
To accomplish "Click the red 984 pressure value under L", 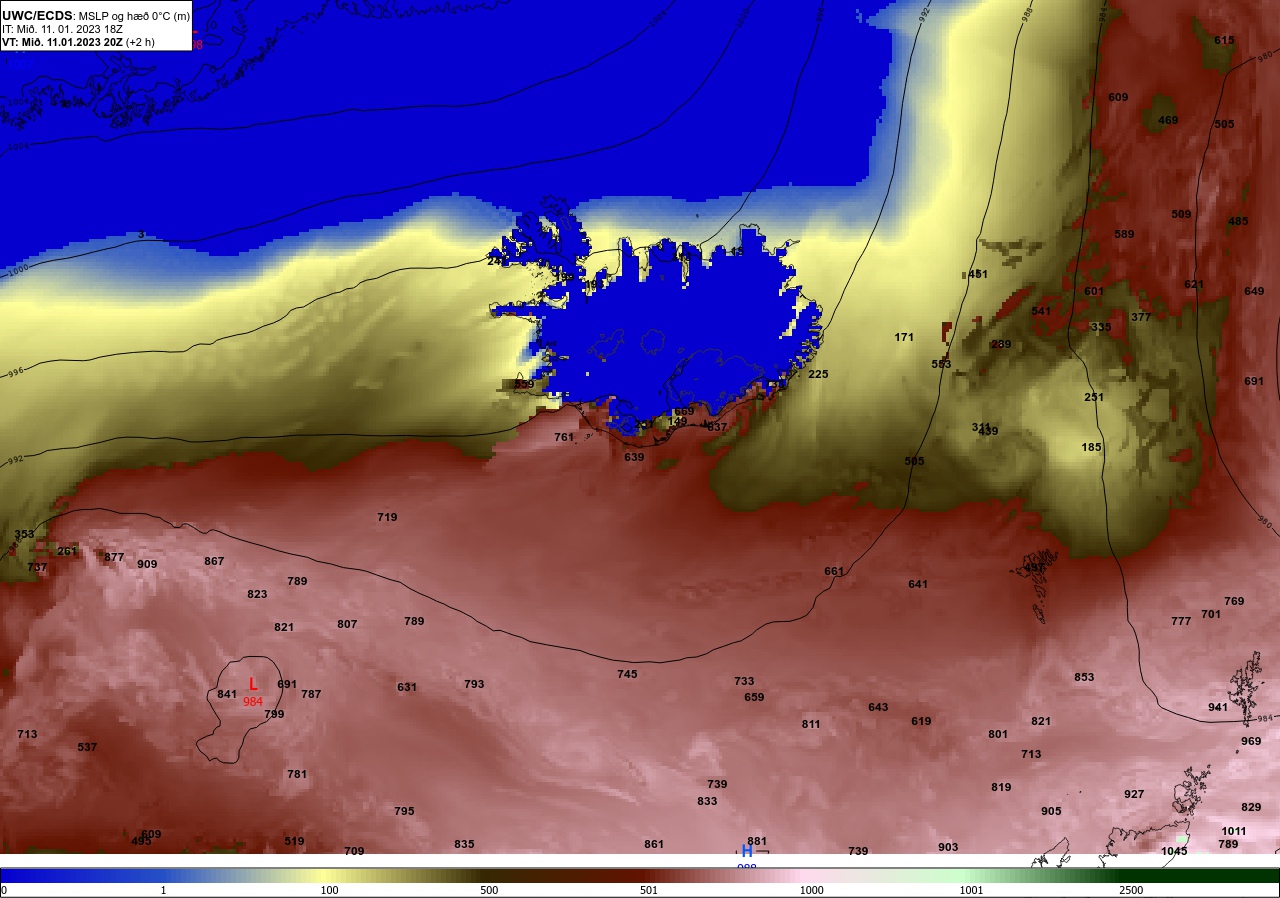I will tap(253, 702).
